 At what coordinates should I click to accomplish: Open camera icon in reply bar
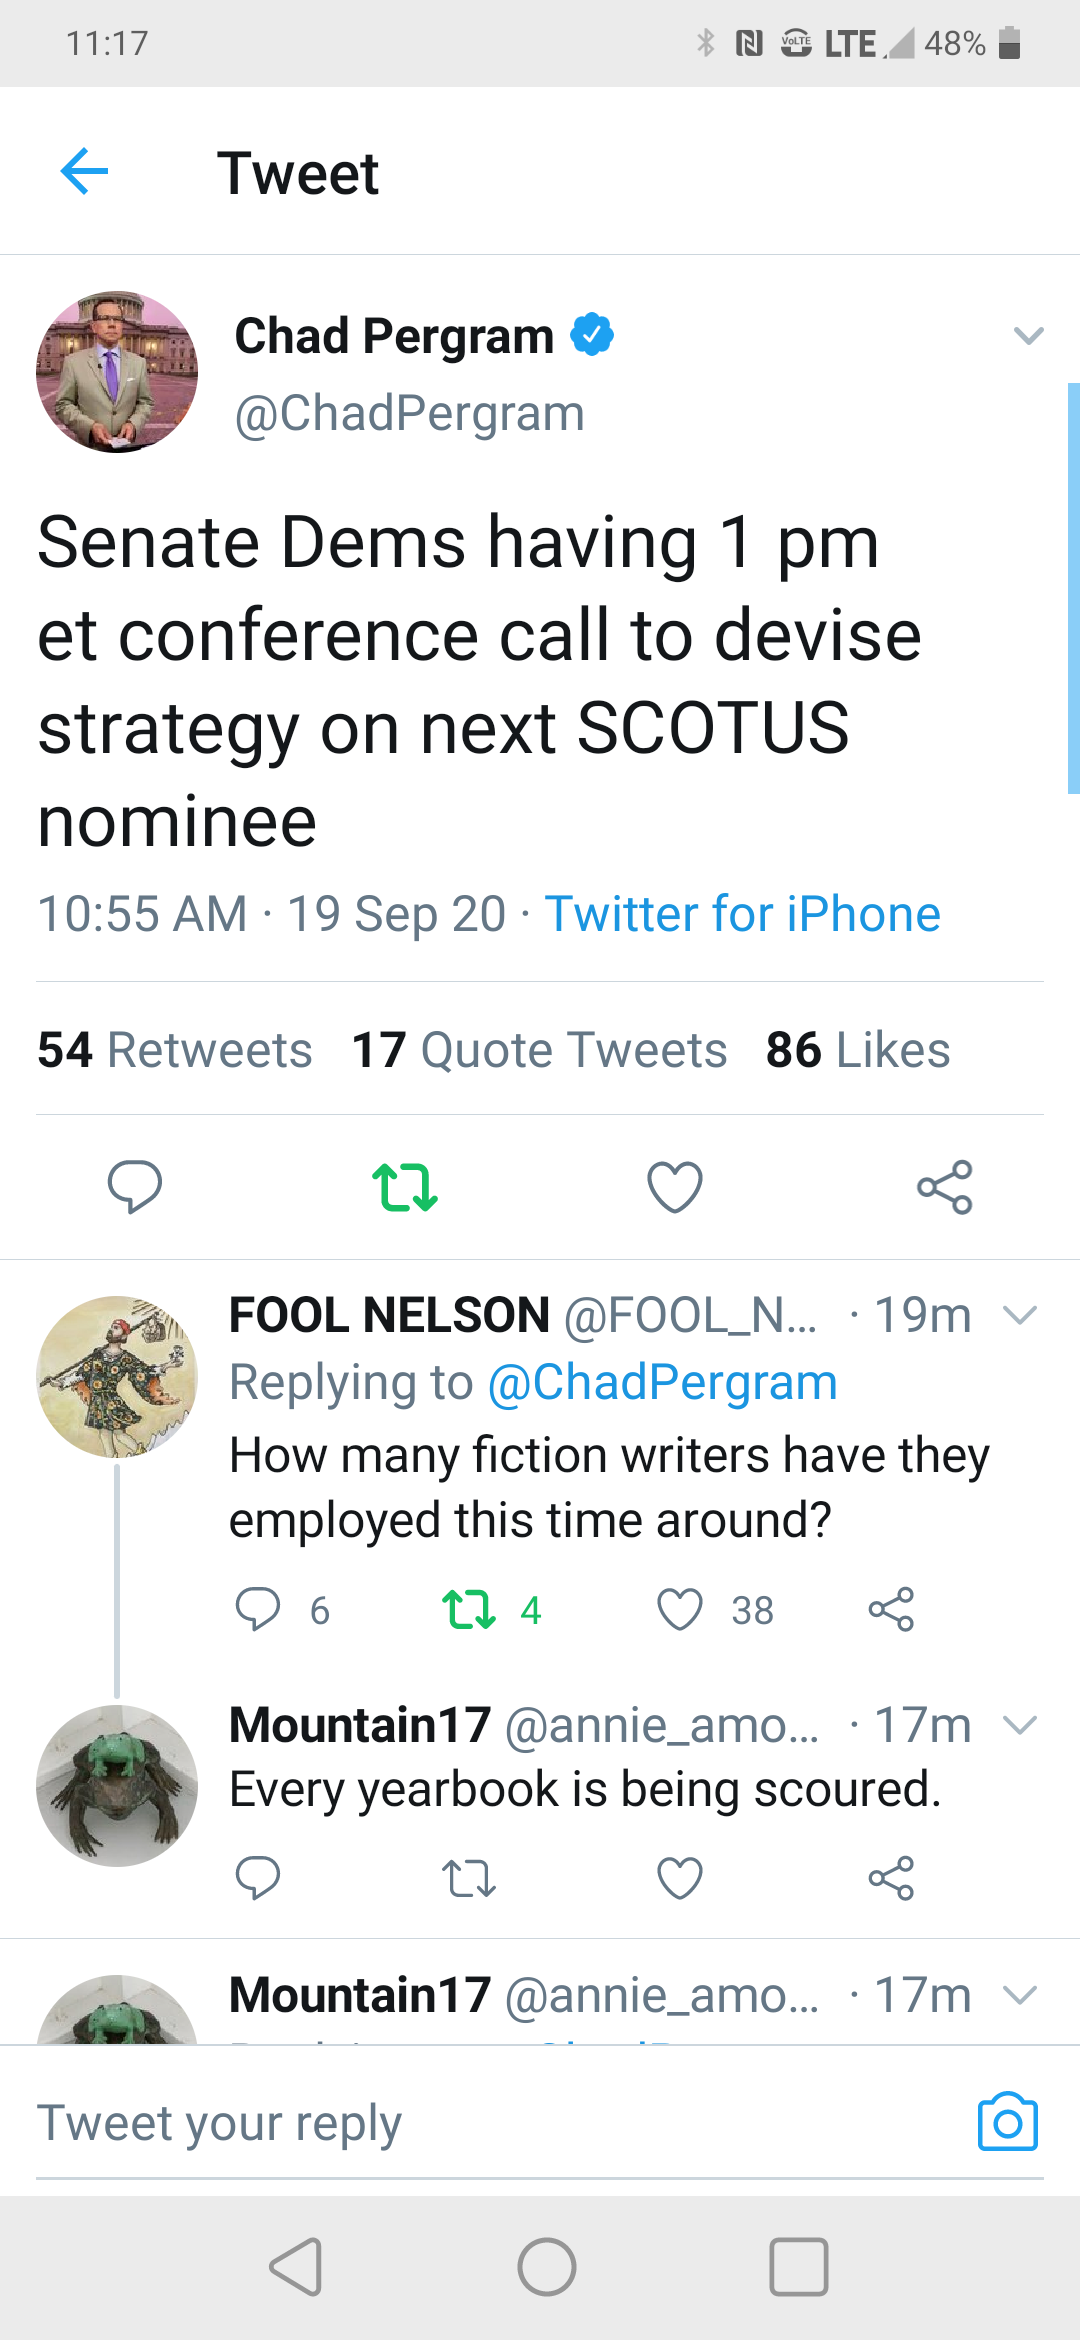coord(1007,2121)
